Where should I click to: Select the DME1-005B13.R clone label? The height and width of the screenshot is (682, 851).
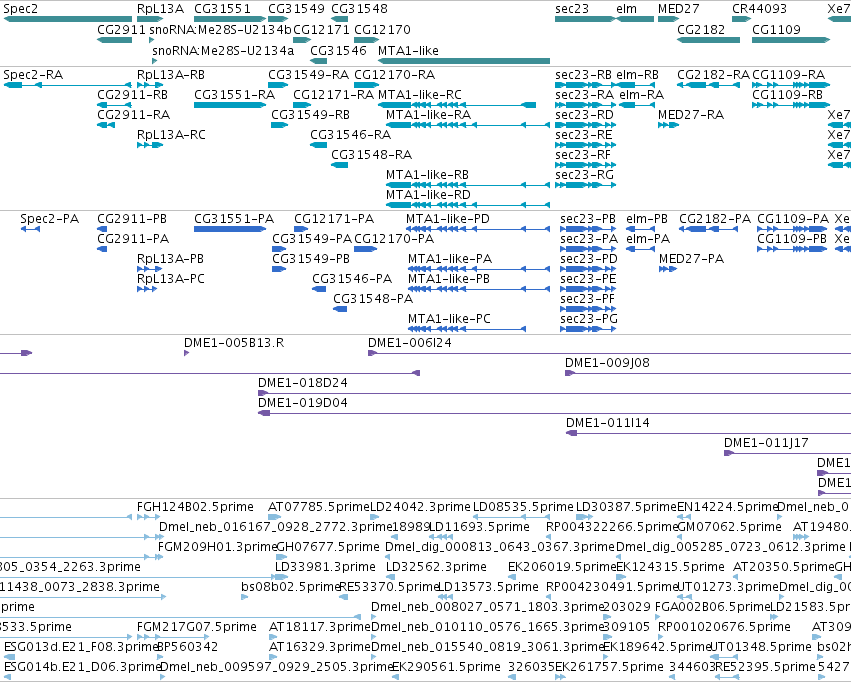(x=234, y=343)
